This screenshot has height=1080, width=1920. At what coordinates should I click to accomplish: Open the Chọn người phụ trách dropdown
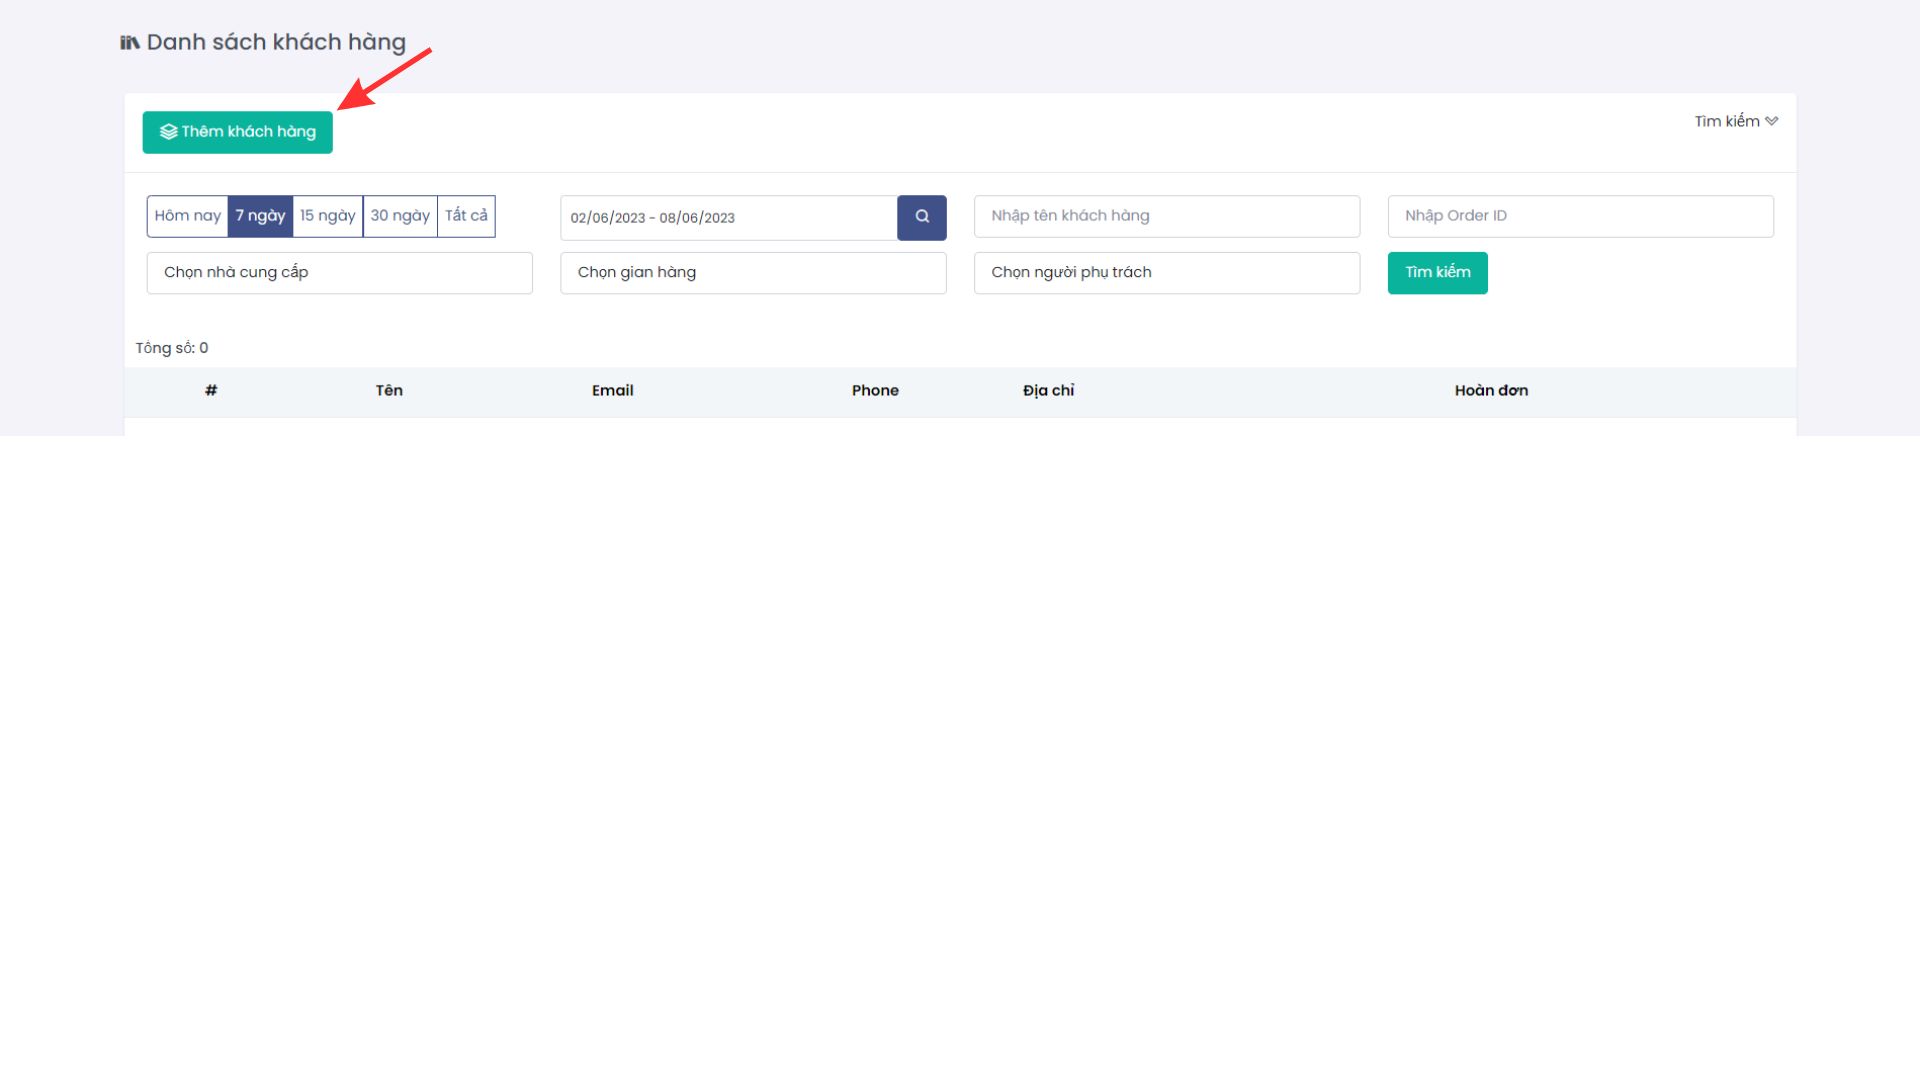[x=1167, y=273]
